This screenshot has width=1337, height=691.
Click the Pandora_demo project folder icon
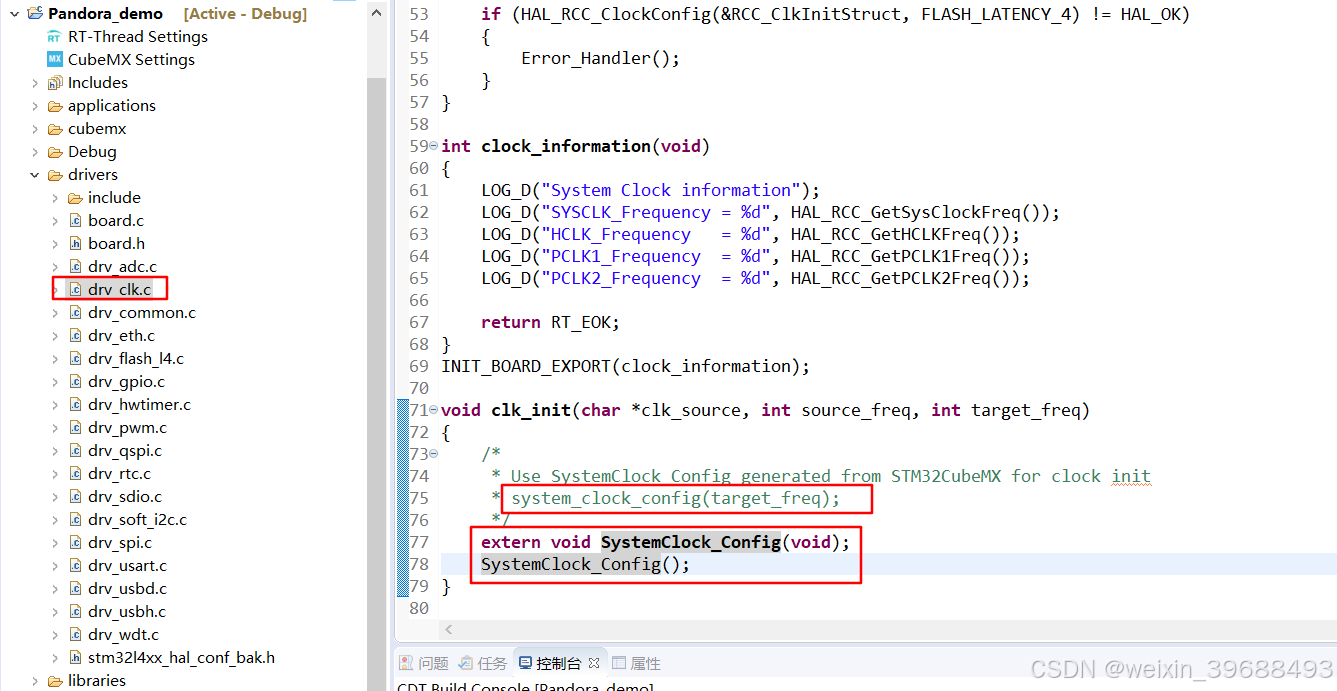pos(35,14)
